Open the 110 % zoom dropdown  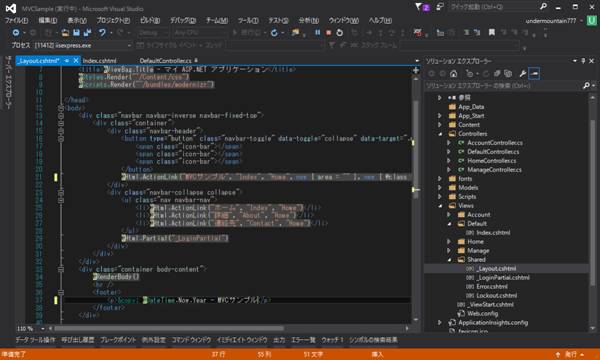[x=42, y=328]
